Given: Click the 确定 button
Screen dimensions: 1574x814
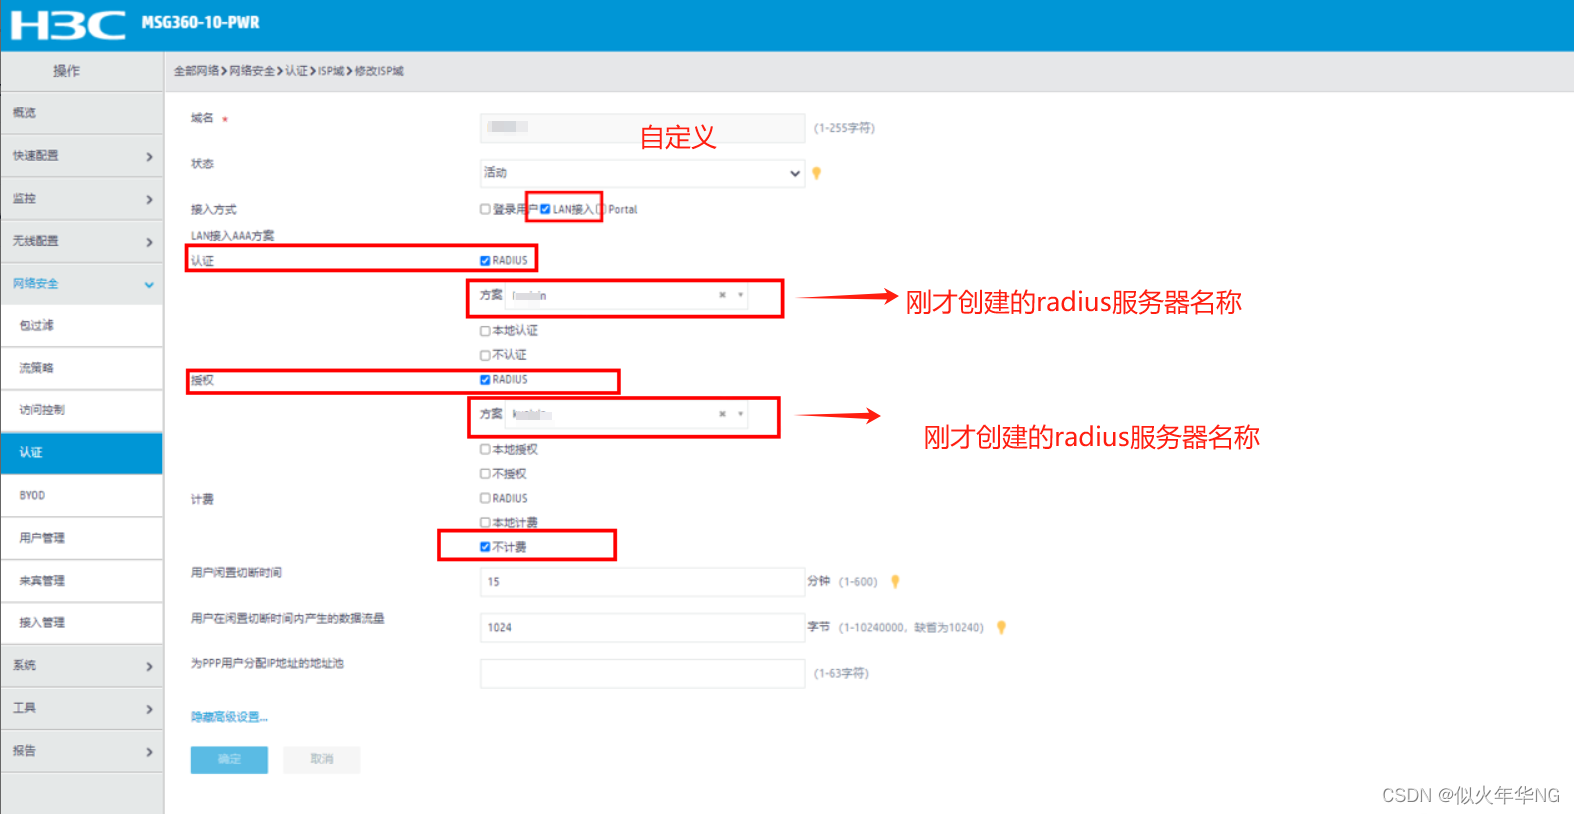Looking at the screenshot, I should (x=229, y=759).
